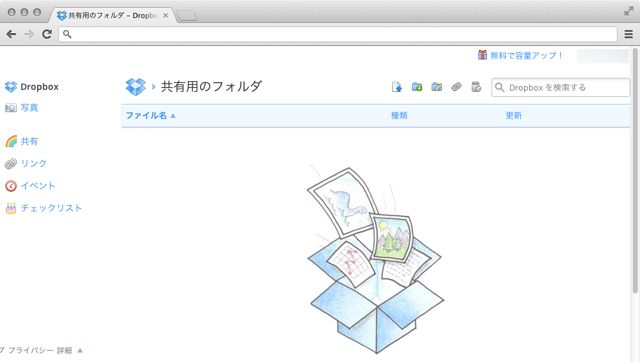This screenshot has height=363, width=640.
Task: Open the リンク links section
Action: click(34, 163)
